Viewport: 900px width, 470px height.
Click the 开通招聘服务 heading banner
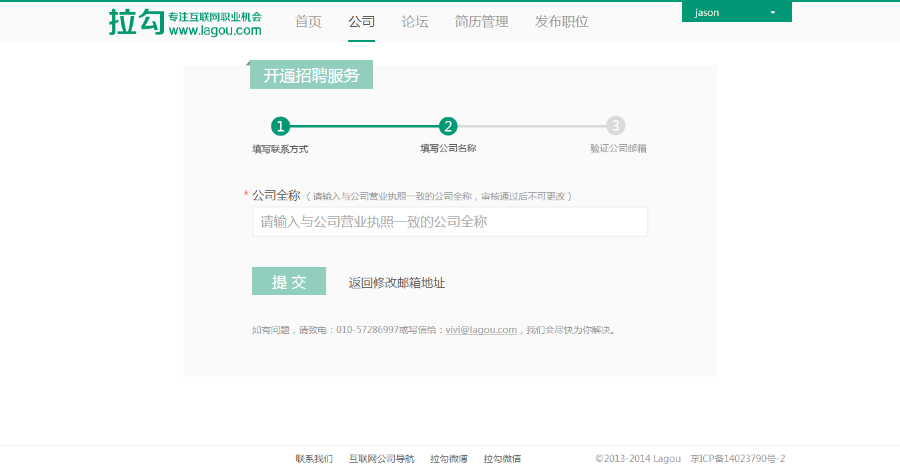coord(311,75)
